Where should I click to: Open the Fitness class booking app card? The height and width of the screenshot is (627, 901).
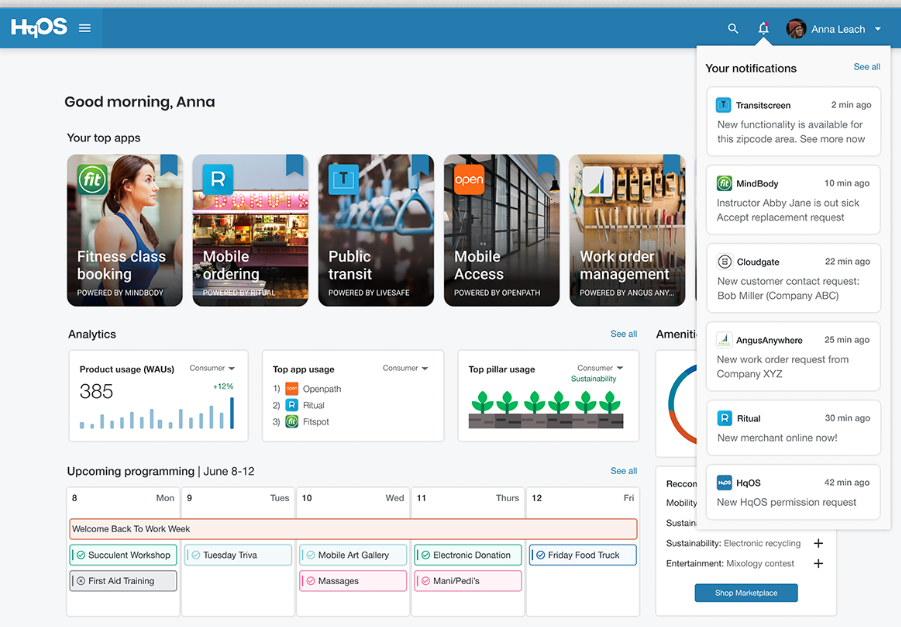125,230
